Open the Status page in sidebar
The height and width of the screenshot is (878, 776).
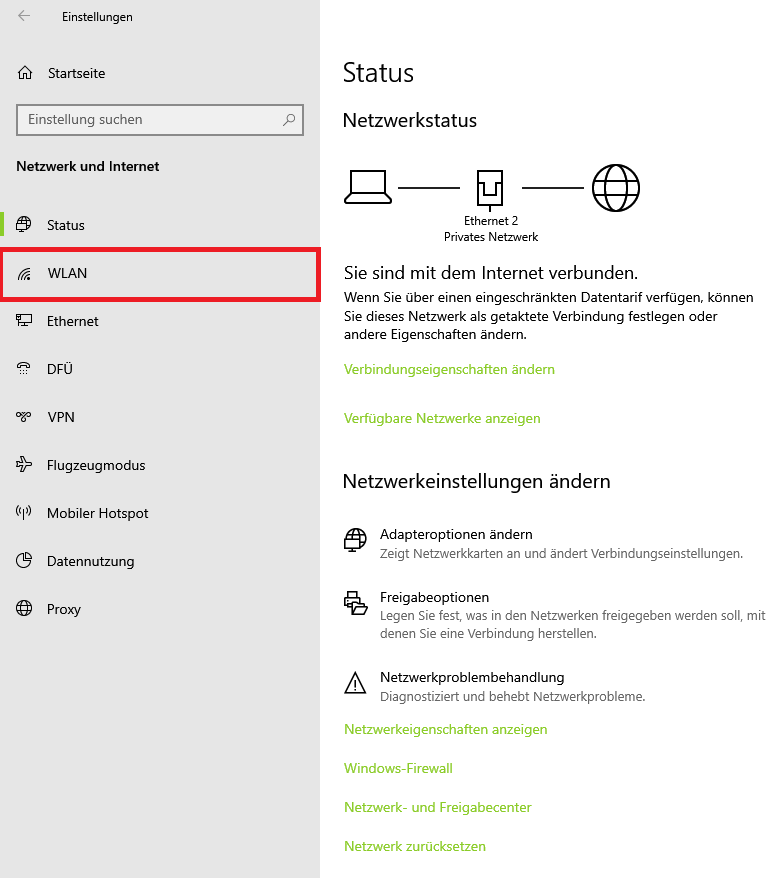click(x=66, y=225)
